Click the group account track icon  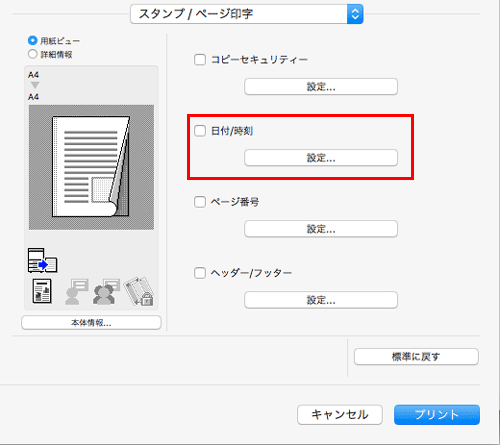click(x=107, y=292)
